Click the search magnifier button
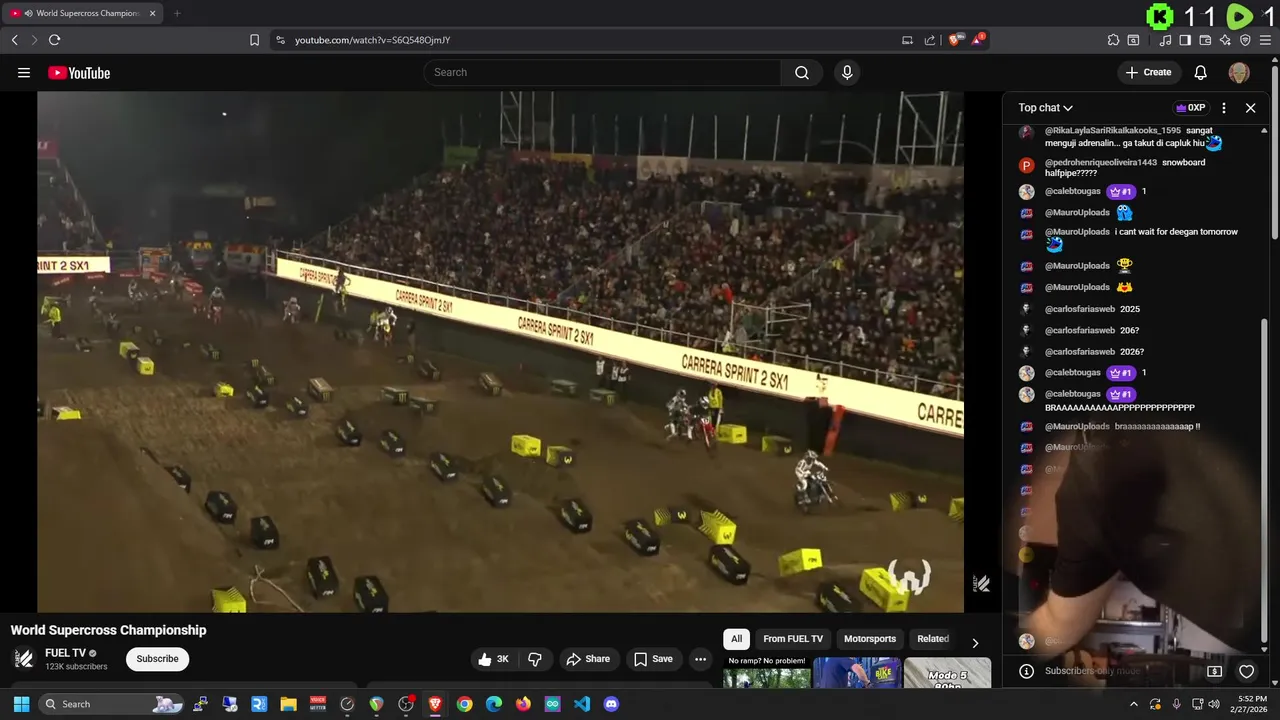 [x=802, y=72]
